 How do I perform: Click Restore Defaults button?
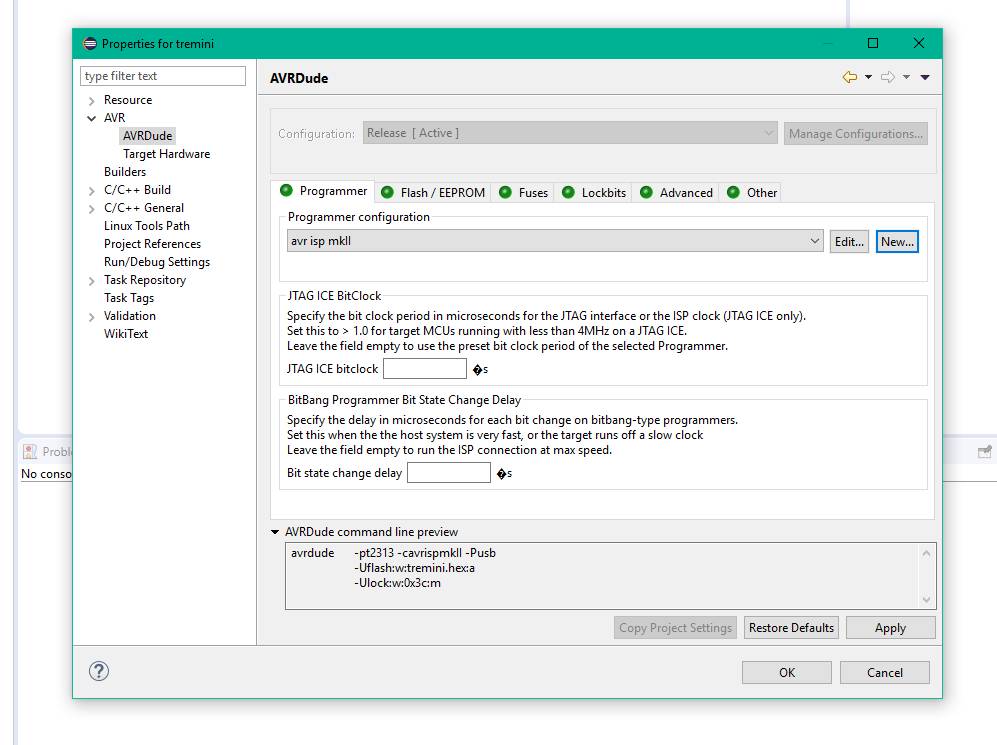coord(791,627)
